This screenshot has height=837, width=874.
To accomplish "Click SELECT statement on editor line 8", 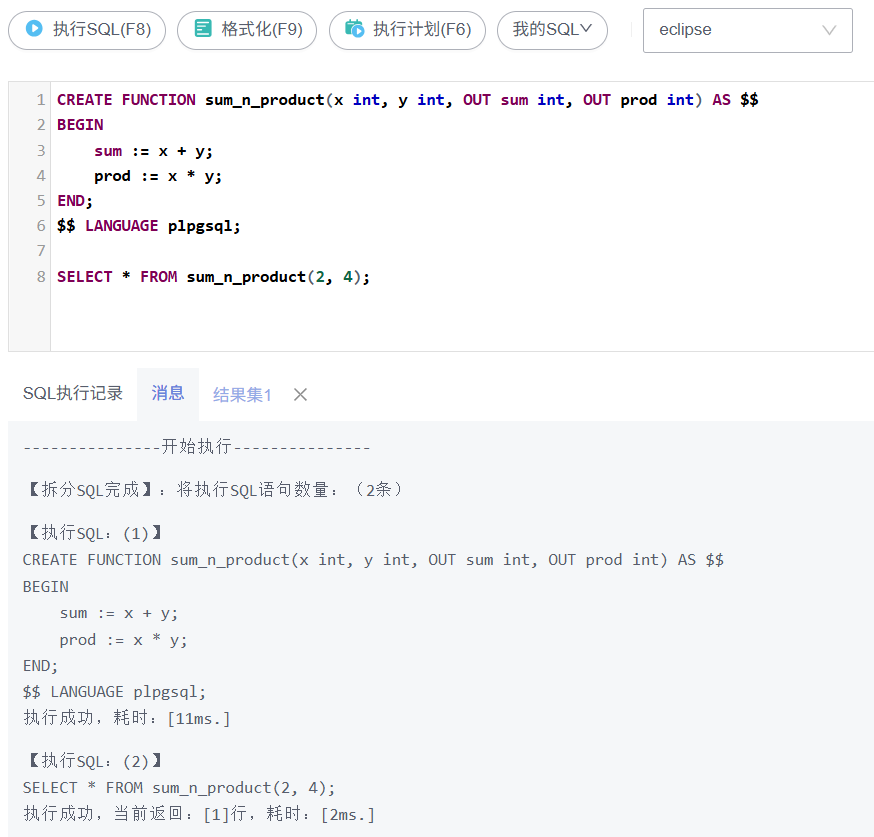I will (x=213, y=277).
